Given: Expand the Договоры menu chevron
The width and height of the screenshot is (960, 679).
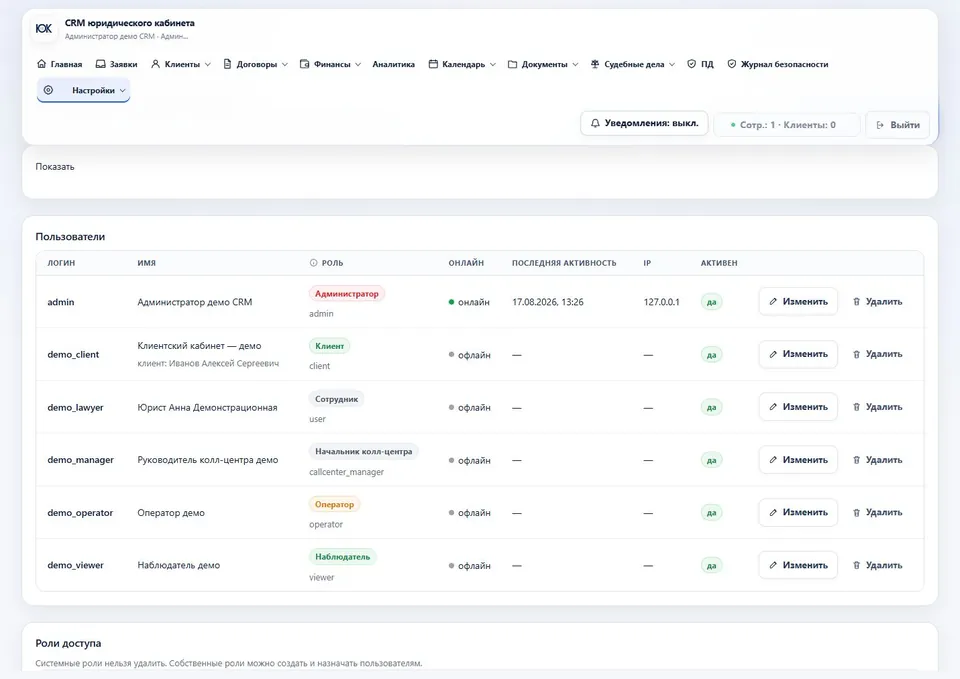Looking at the screenshot, I should pos(285,64).
